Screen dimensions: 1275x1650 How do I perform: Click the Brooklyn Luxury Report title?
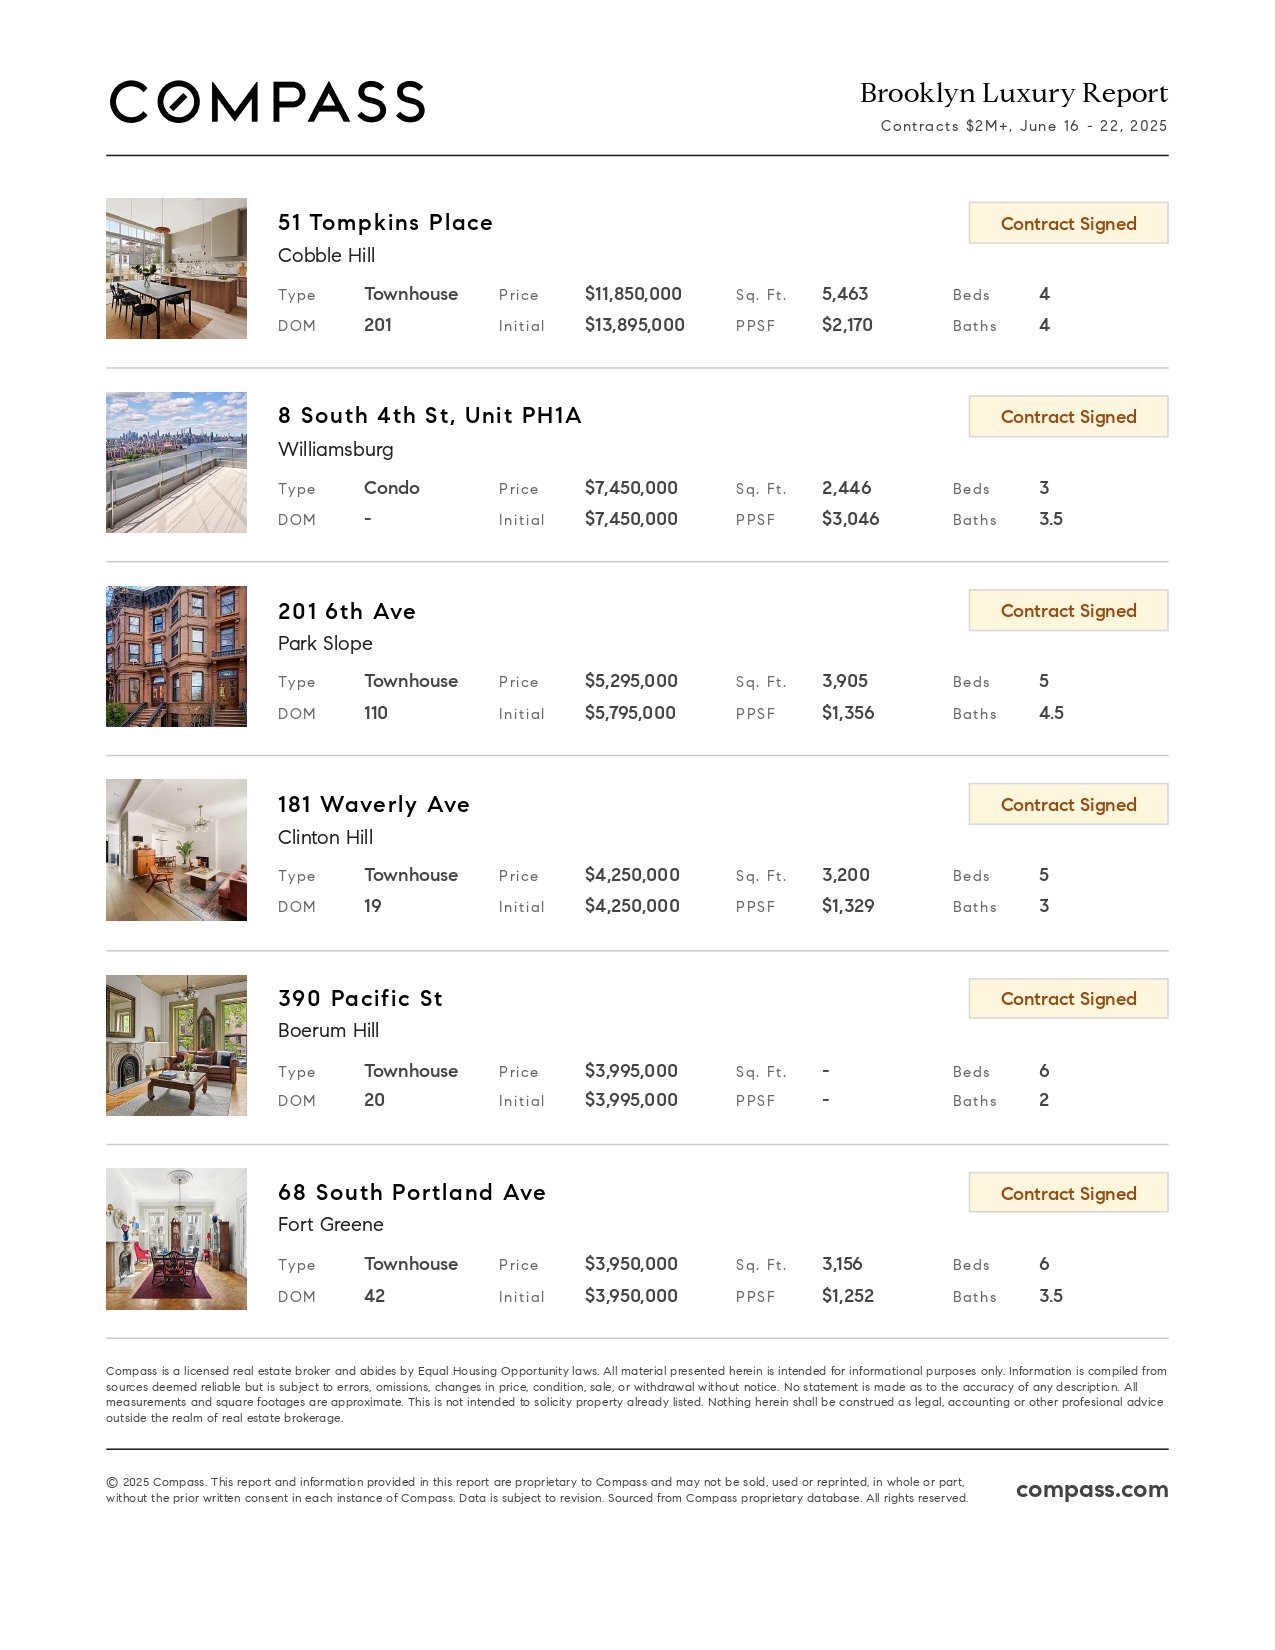(1014, 93)
